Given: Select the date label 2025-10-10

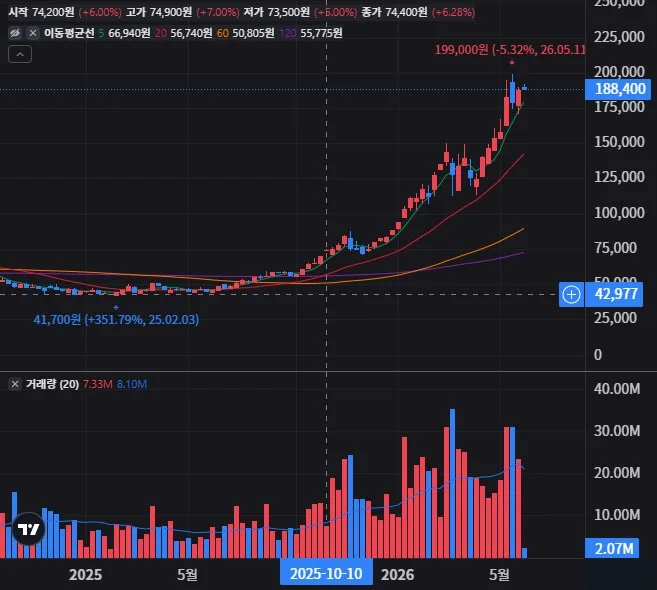Looking at the screenshot, I should [326, 574].
